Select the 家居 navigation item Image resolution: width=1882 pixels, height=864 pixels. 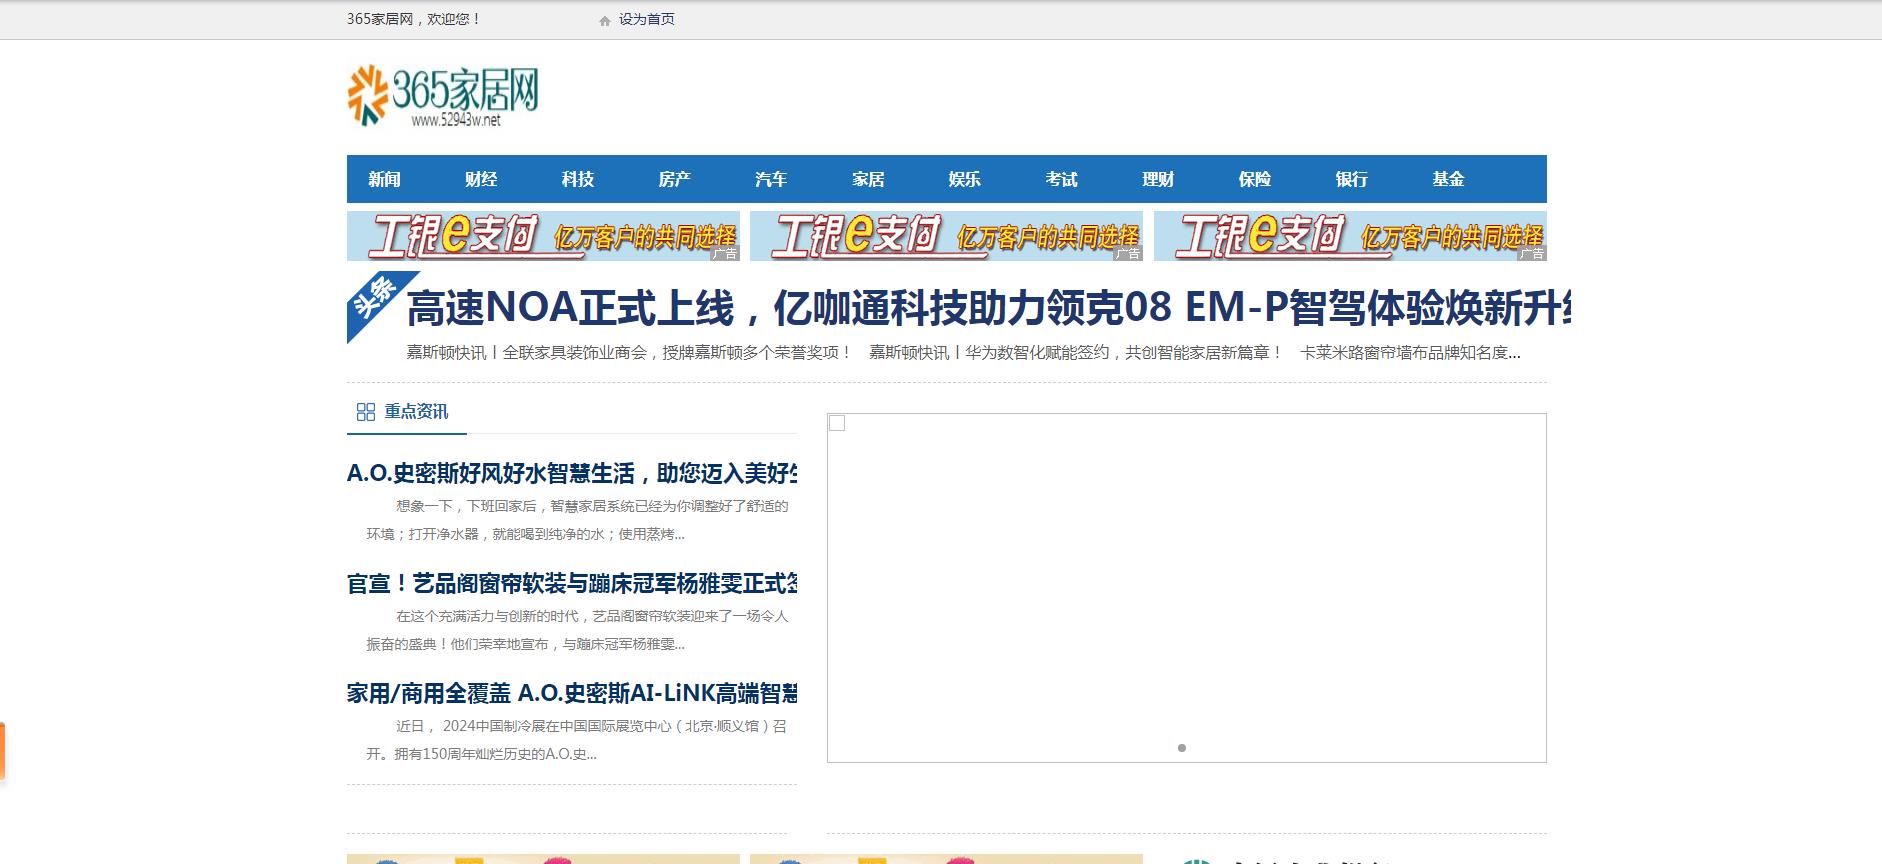click(868, 179)
